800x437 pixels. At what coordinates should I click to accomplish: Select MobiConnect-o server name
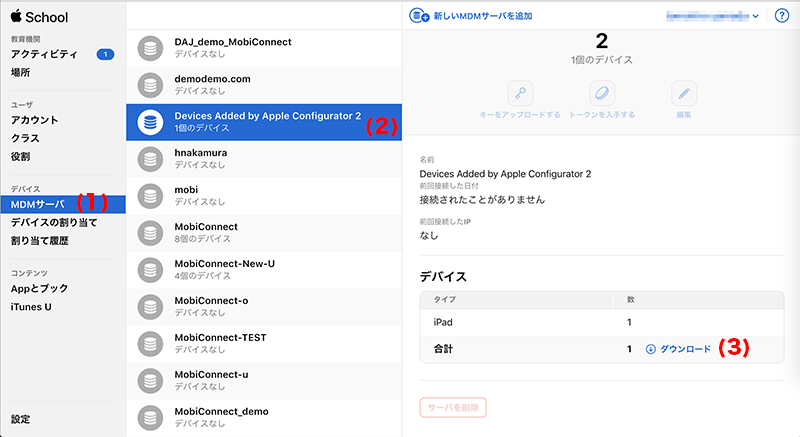[x=211, y=301]
